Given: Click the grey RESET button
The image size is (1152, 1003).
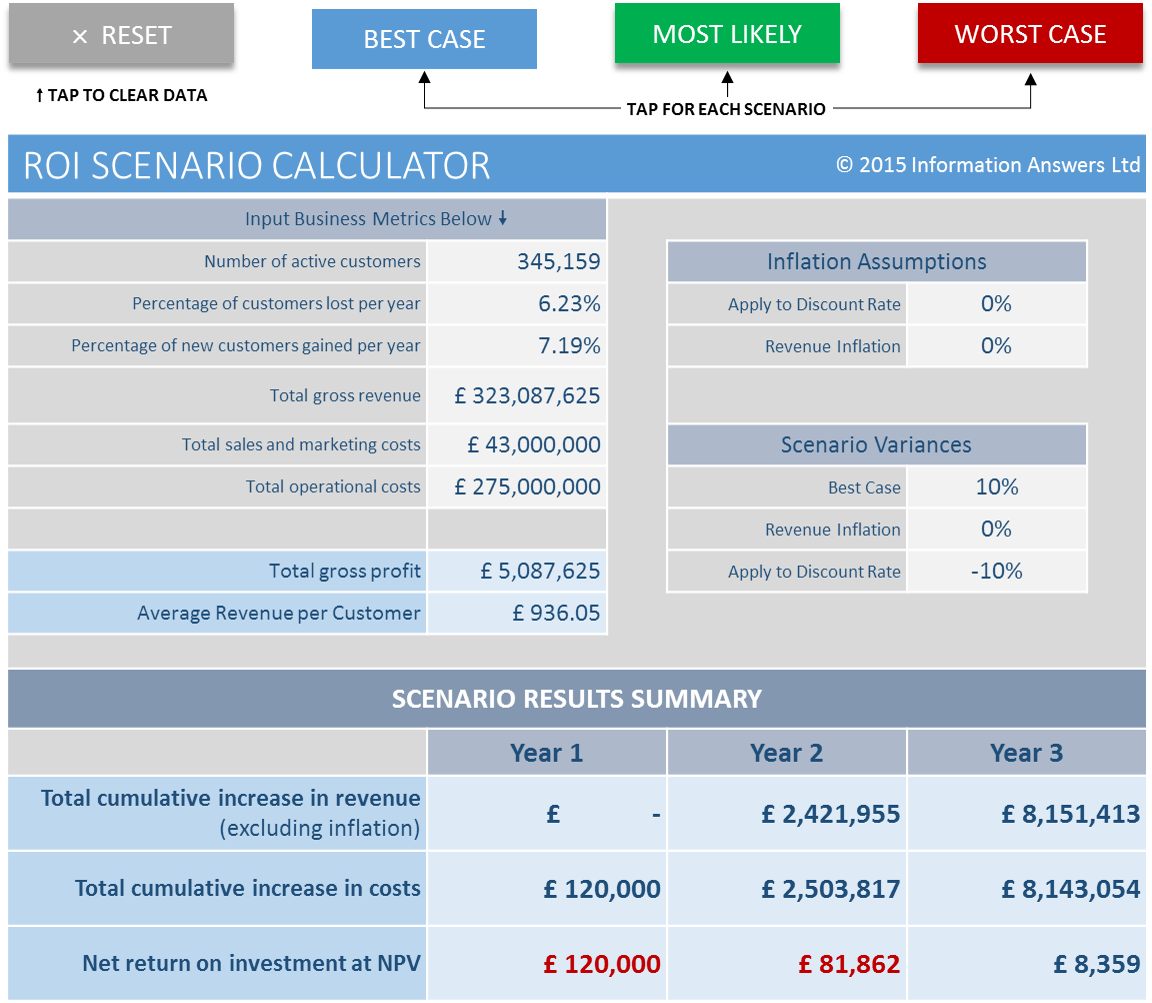Looking at the screenshot, I should click(121, 35).
